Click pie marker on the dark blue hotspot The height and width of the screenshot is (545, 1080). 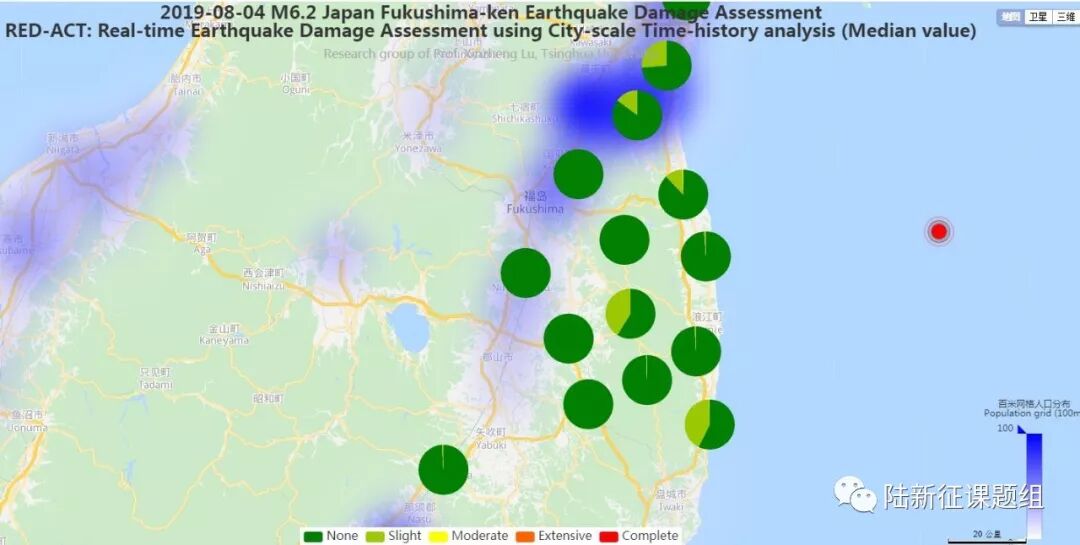(x=637, y=115)
